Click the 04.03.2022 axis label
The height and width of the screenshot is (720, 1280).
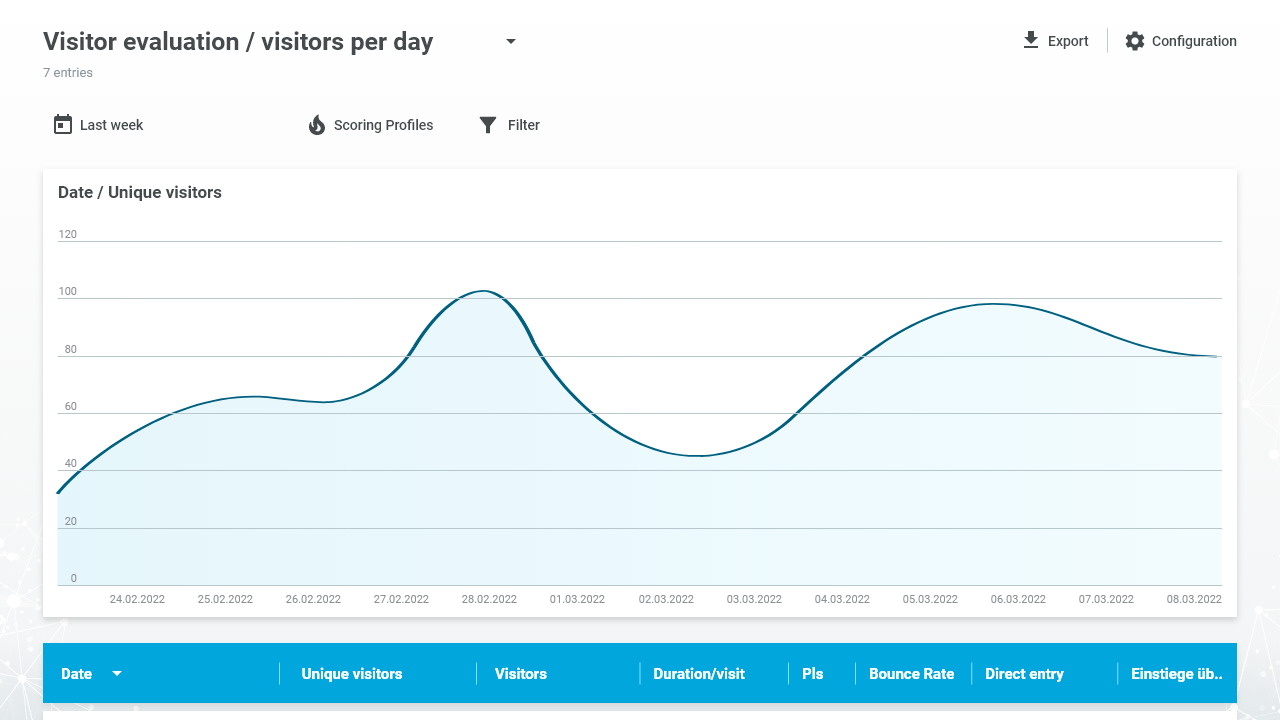[x=842, y=599]
